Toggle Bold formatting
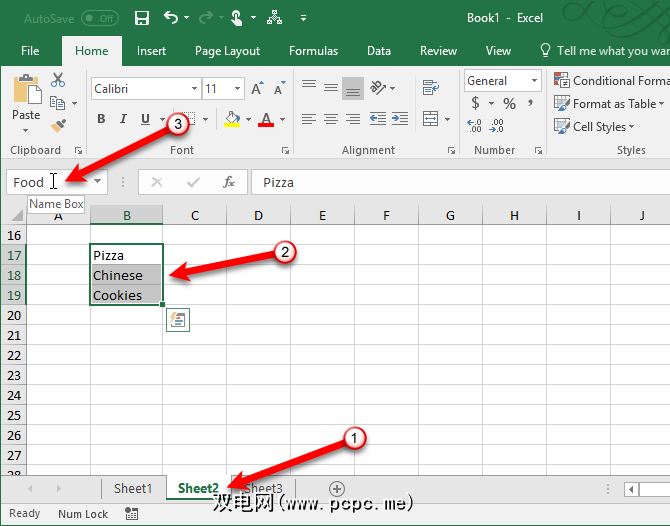Viewport: 670px width, 526px height. coord(101,120)
